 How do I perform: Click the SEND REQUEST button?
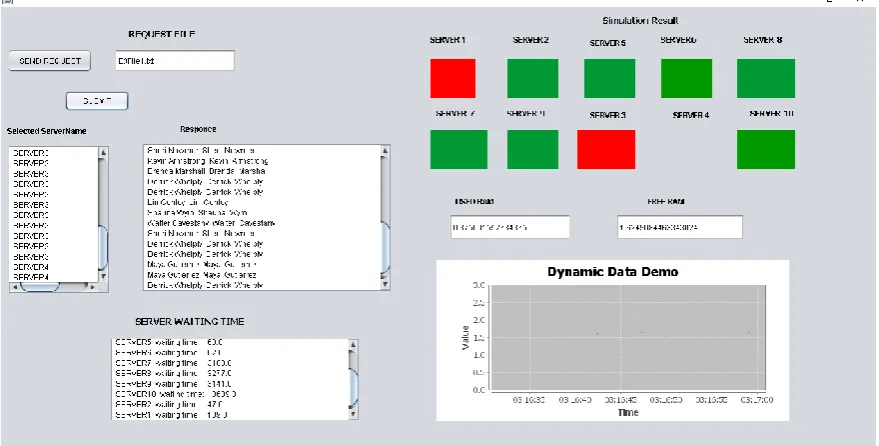(x=50, y=61)
